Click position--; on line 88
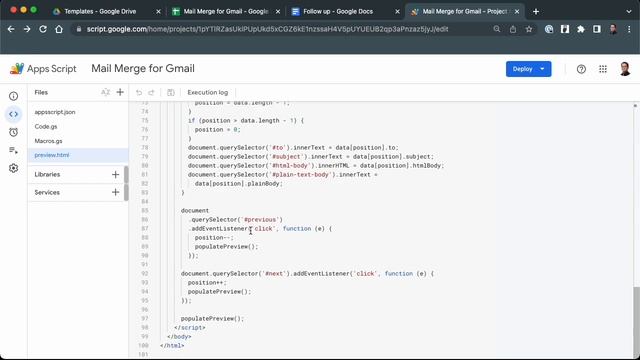Image resolution: width=640 pixels, height=360 pixels. (214, 238)
